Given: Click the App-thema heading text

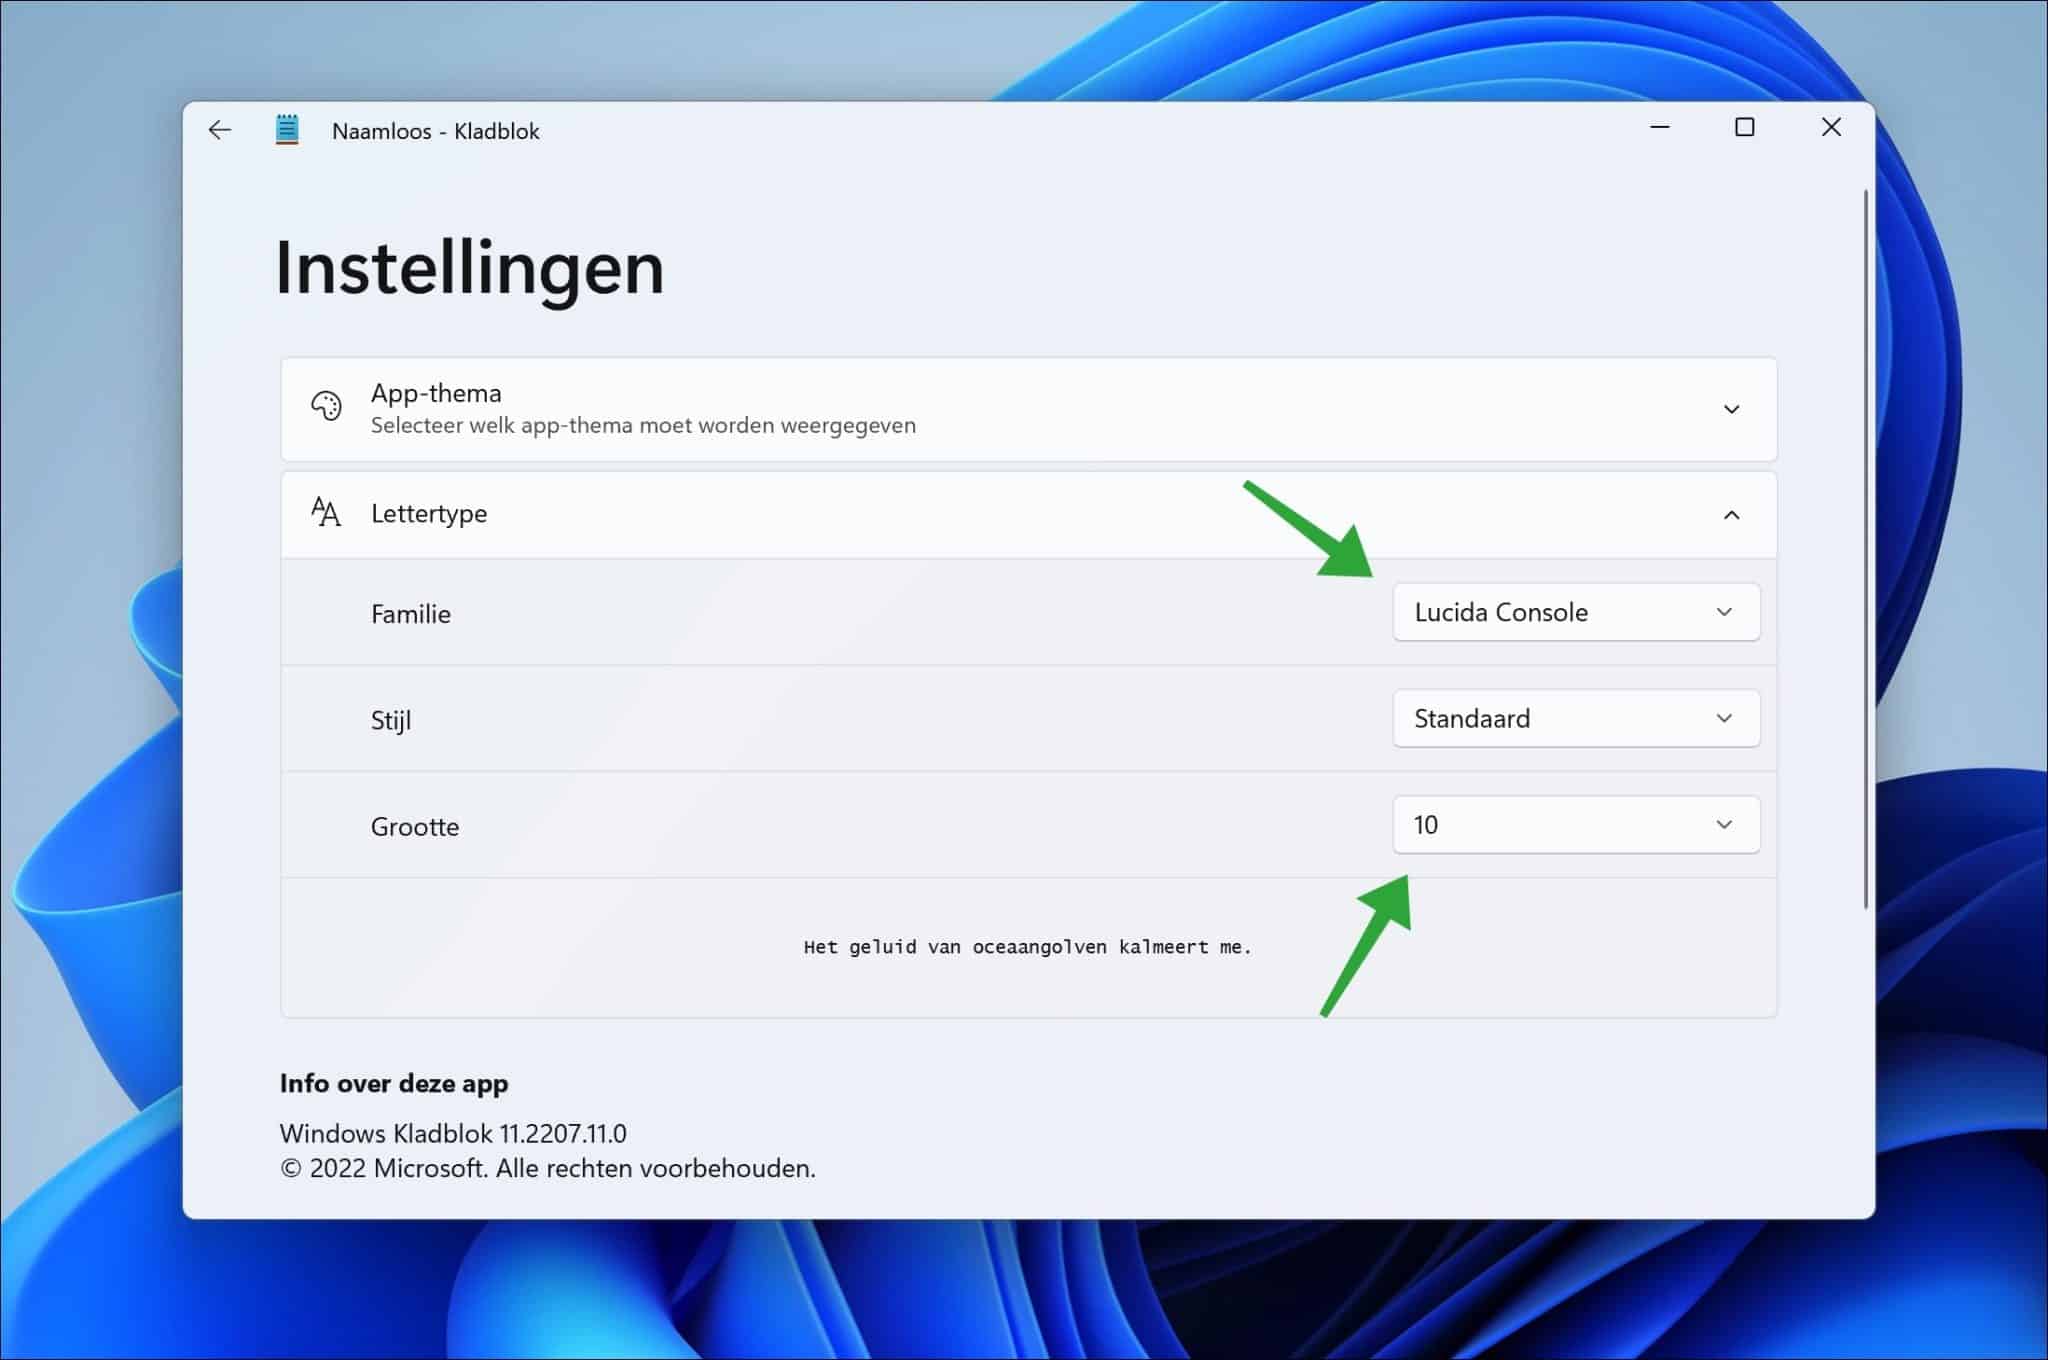Looking at the screenshot, I should pos(436,393).
